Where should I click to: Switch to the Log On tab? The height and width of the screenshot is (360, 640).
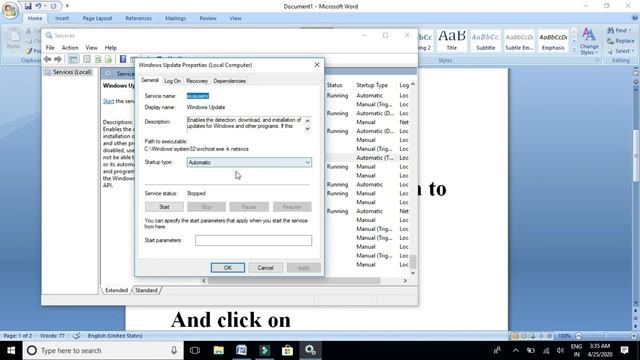172,81
